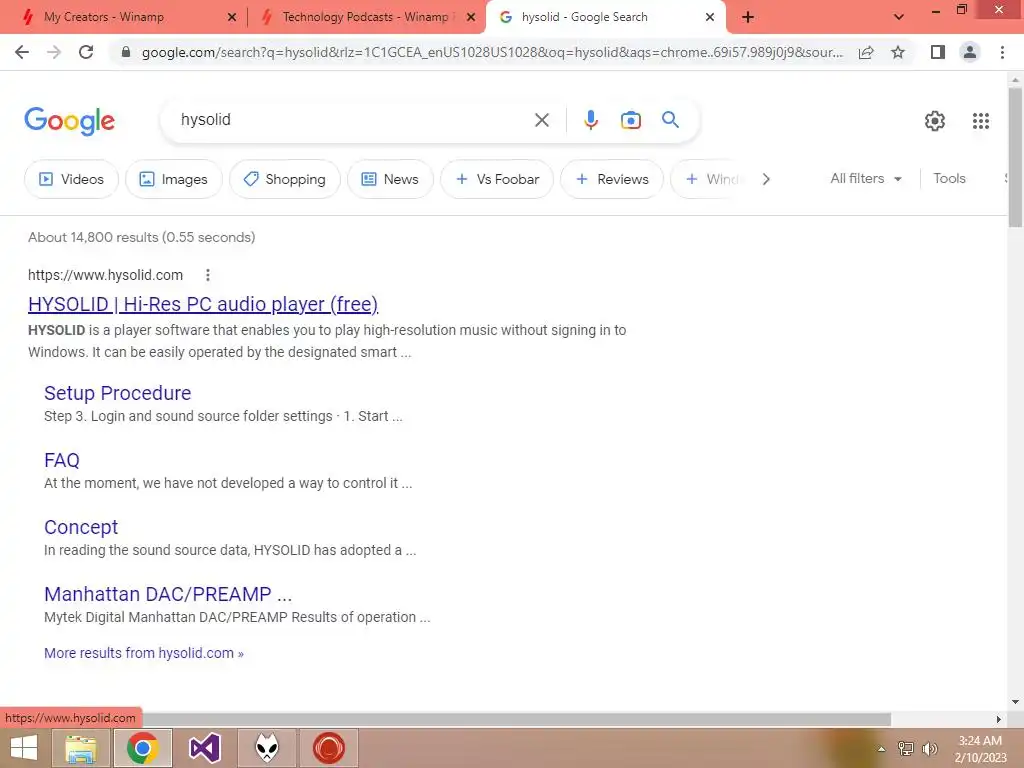Filter results by Videos
The image size is (1024, 768).
click(71, 179)
